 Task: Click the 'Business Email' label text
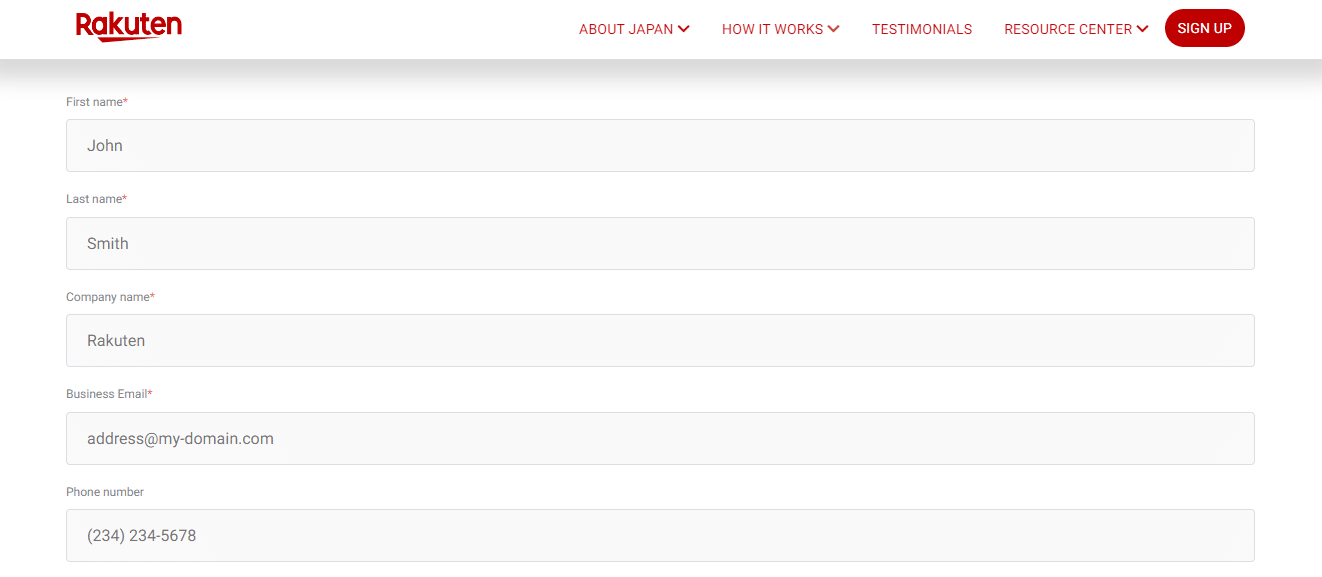click(106, 394)
